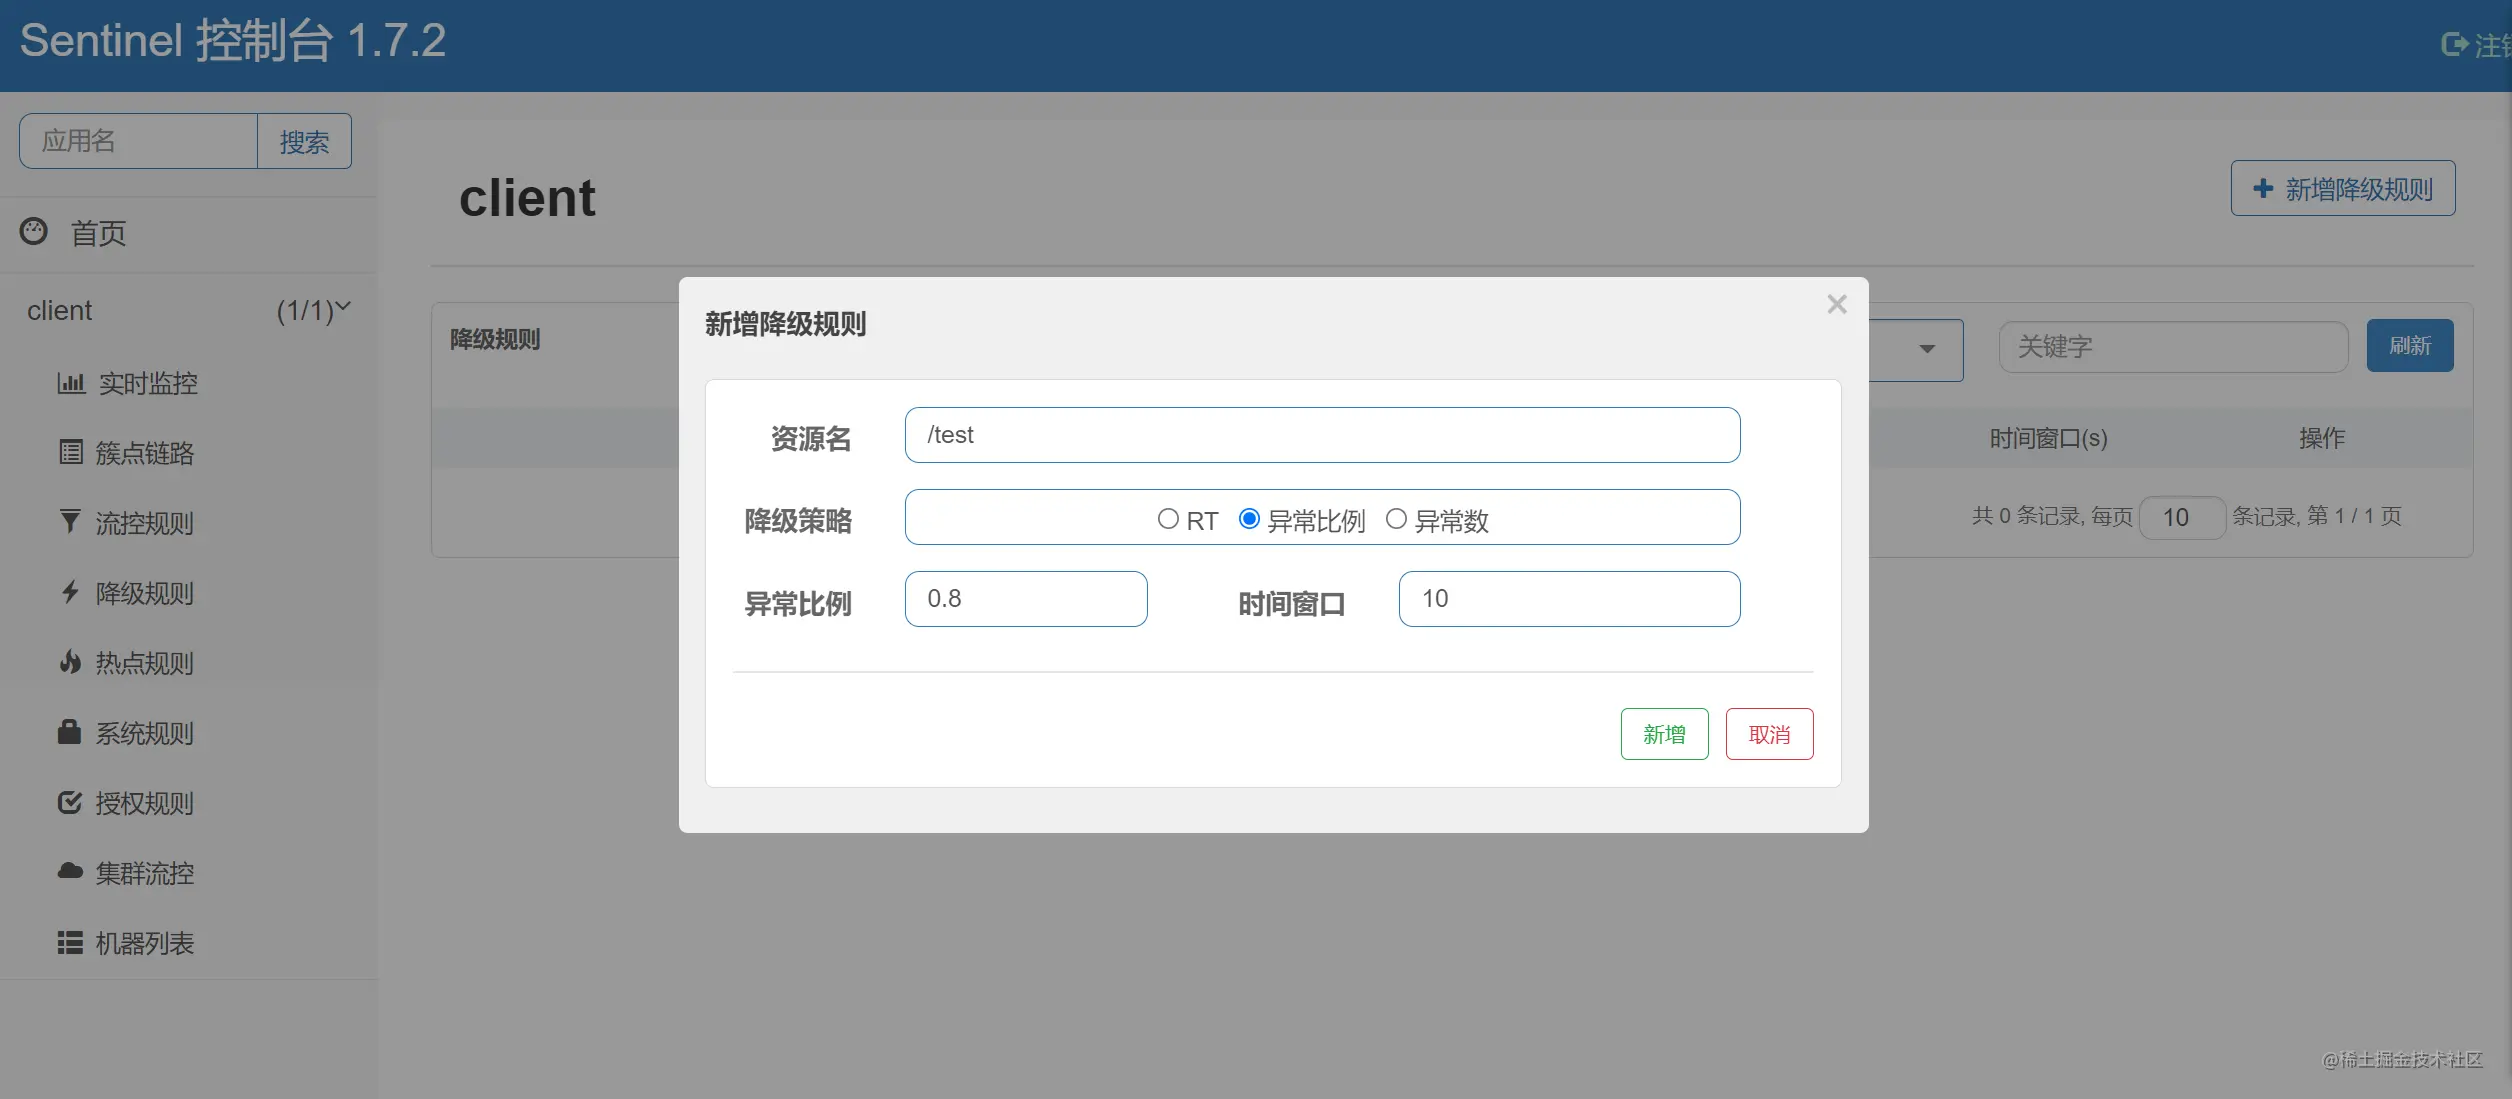This screenshot has height=1099, width=2512.
Task: Open 簇点链路 menu item
Action: pos(145,453)
